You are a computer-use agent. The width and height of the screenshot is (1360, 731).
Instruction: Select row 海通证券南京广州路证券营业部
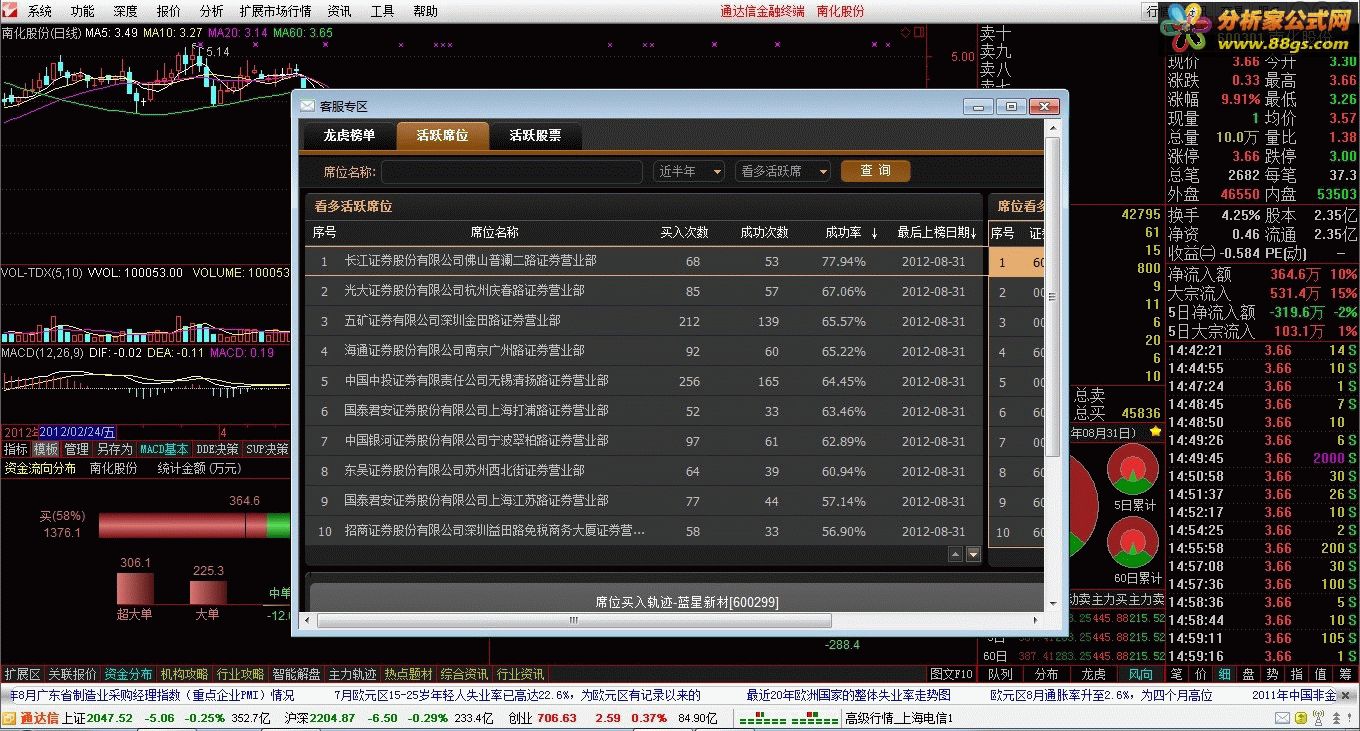(644, 351)
